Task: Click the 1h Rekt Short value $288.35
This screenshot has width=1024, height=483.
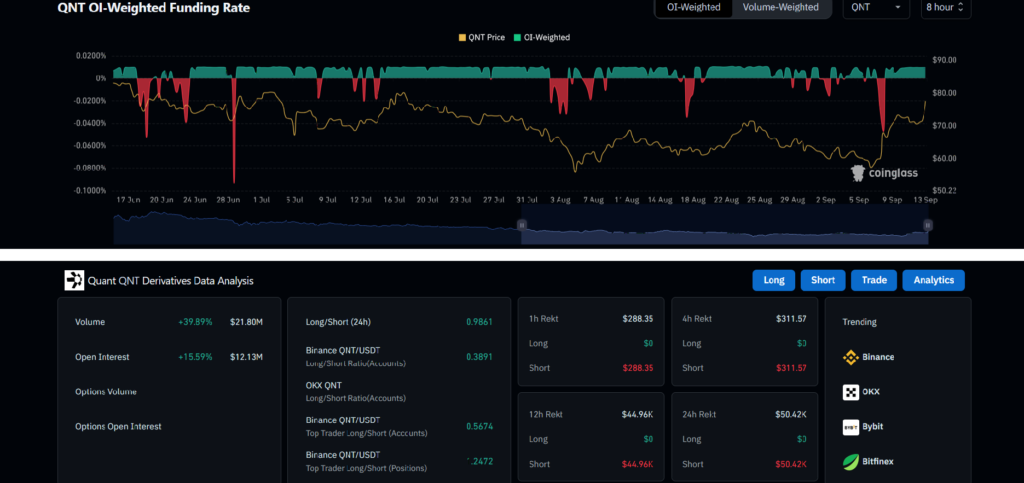Action: (x=638, y=368)
